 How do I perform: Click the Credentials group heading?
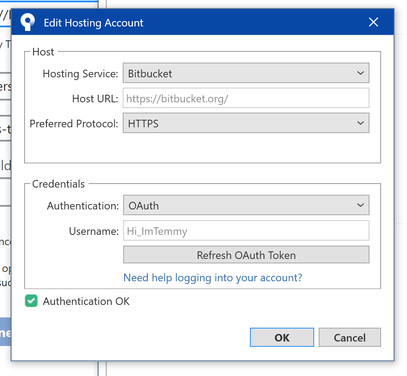[58, 184]
